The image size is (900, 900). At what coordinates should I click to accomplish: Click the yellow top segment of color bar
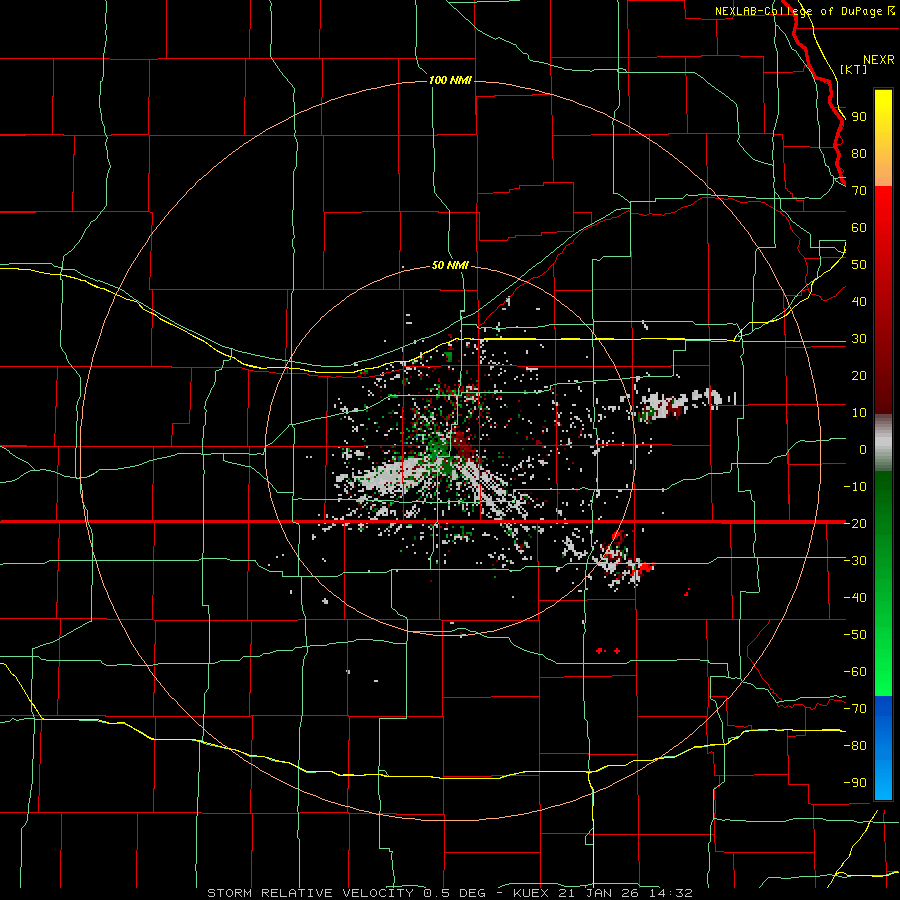(x=883, y=138)
